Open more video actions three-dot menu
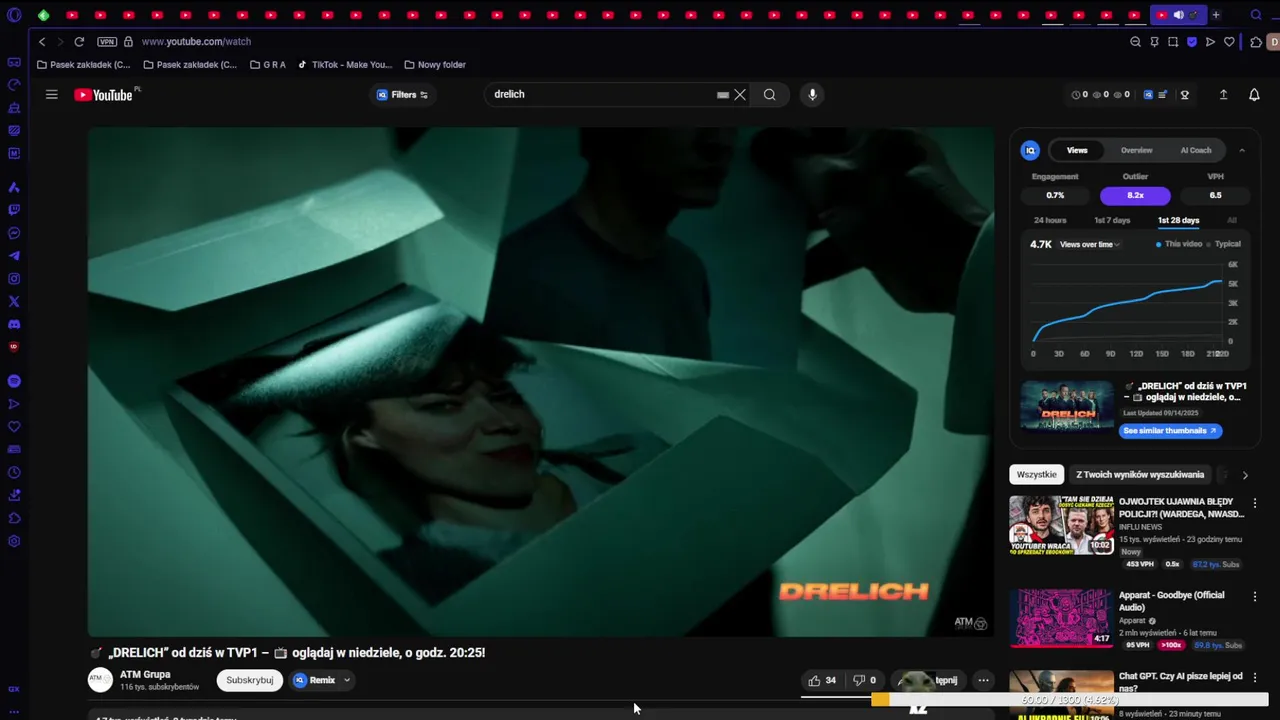Screen dimensions: 1280x720 pos(983,680)
